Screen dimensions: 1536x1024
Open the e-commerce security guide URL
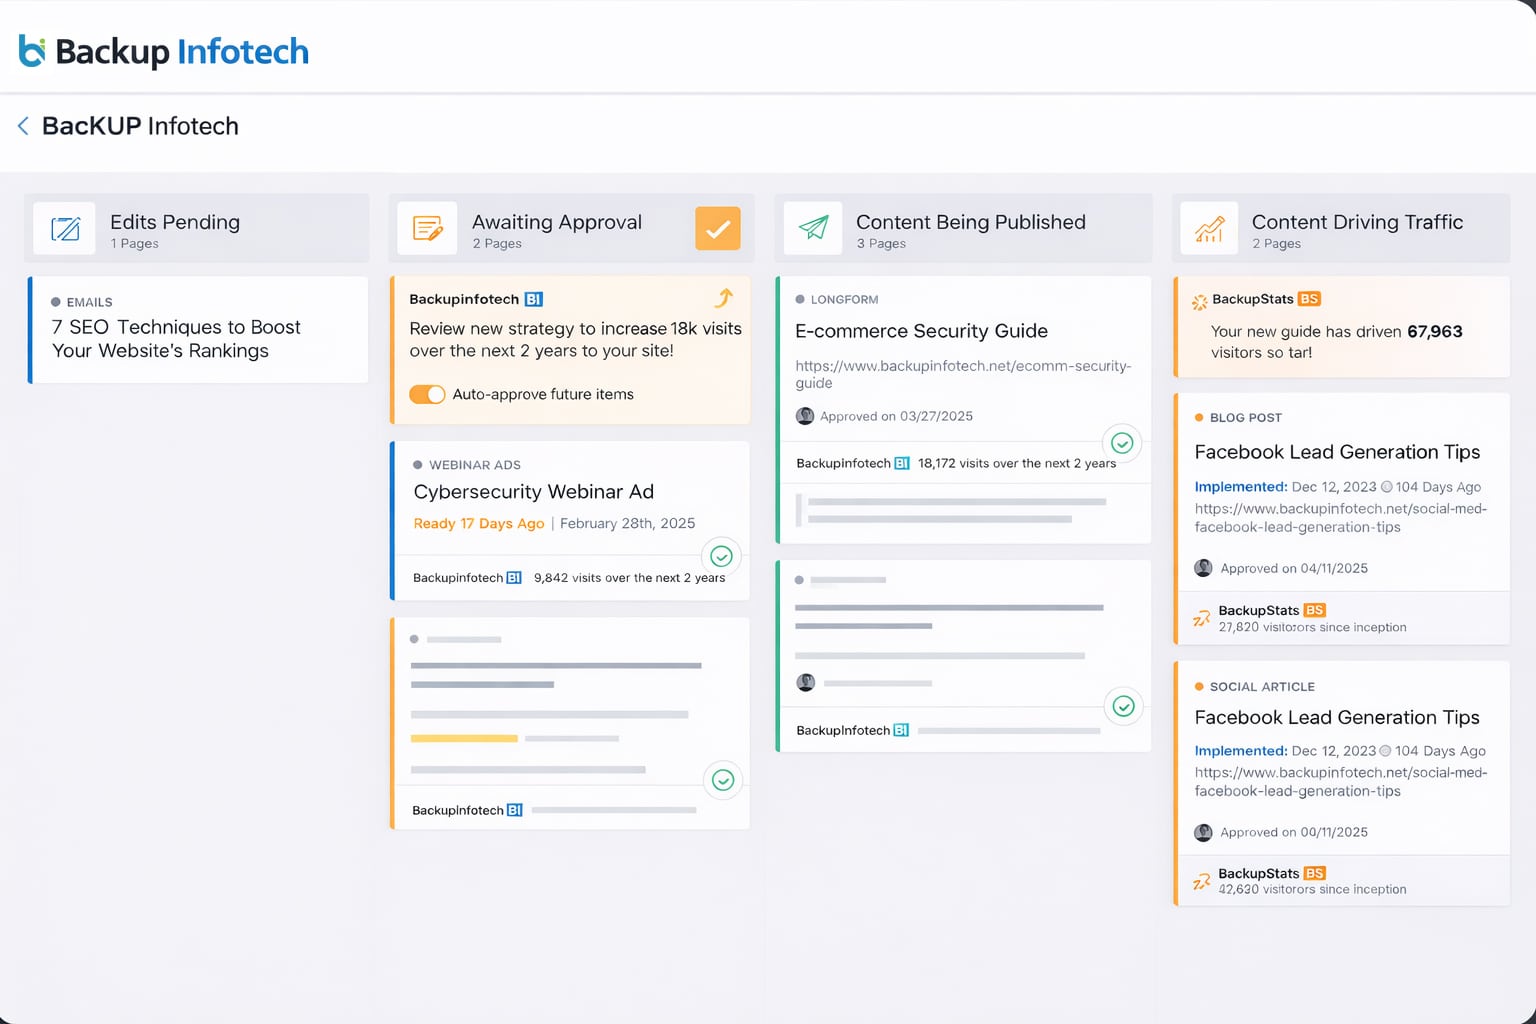[962, 374]
